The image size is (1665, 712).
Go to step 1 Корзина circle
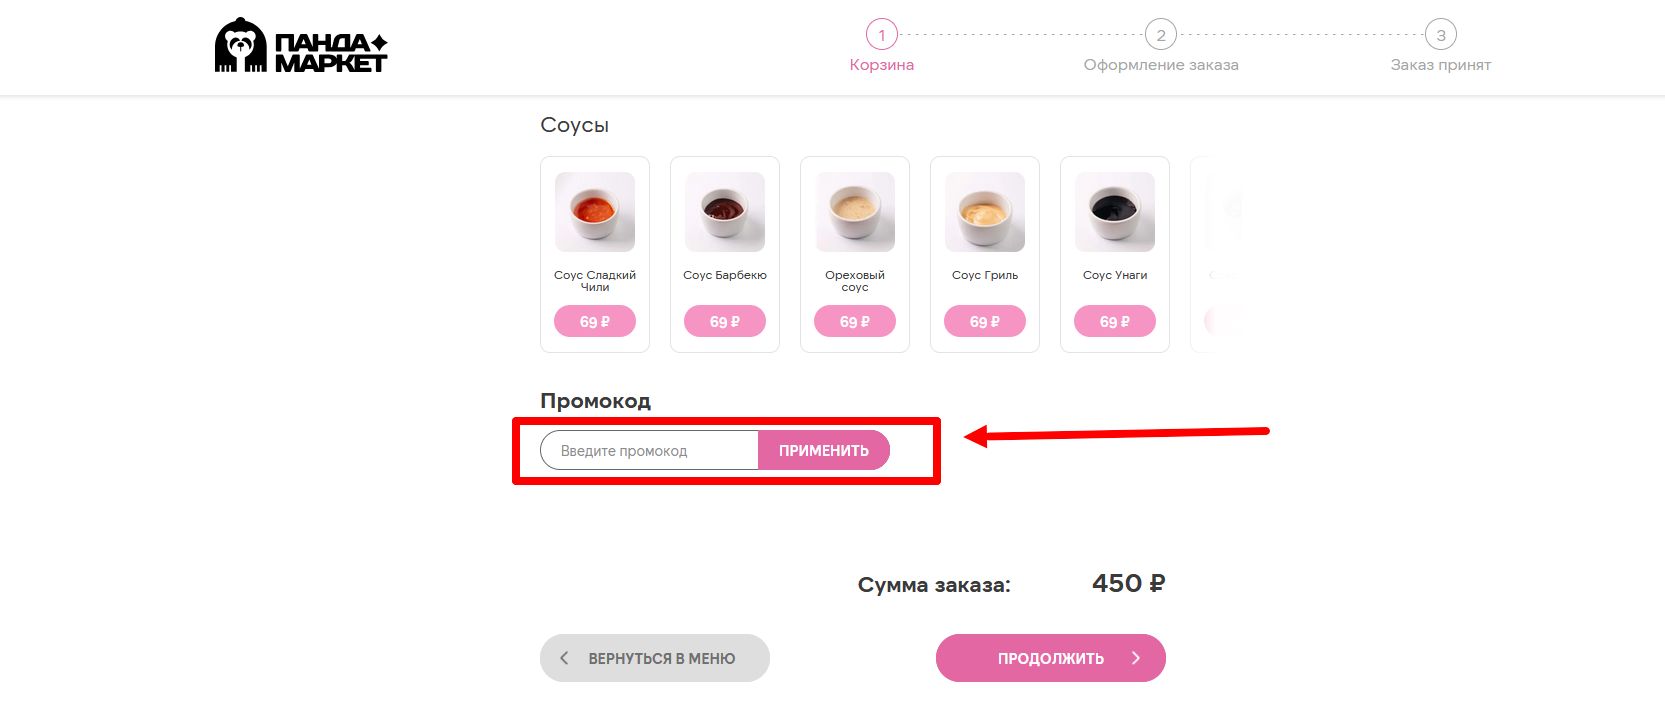tap(882, 35)
